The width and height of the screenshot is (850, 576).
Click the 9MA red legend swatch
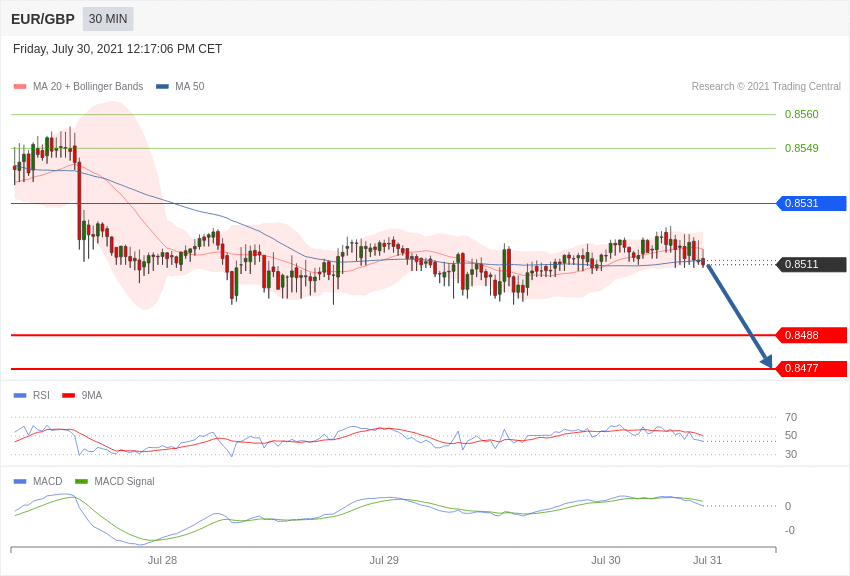[x=69, y=396]
